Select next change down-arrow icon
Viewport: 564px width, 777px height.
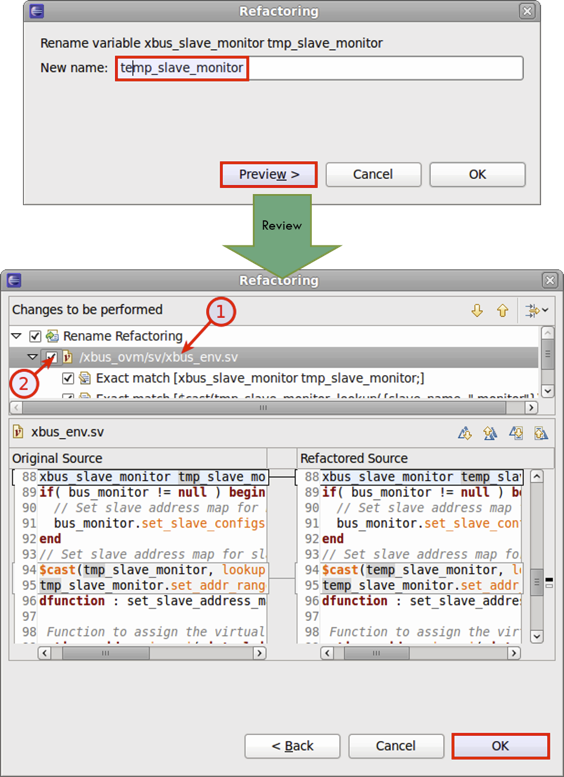[x=477, y=311]
